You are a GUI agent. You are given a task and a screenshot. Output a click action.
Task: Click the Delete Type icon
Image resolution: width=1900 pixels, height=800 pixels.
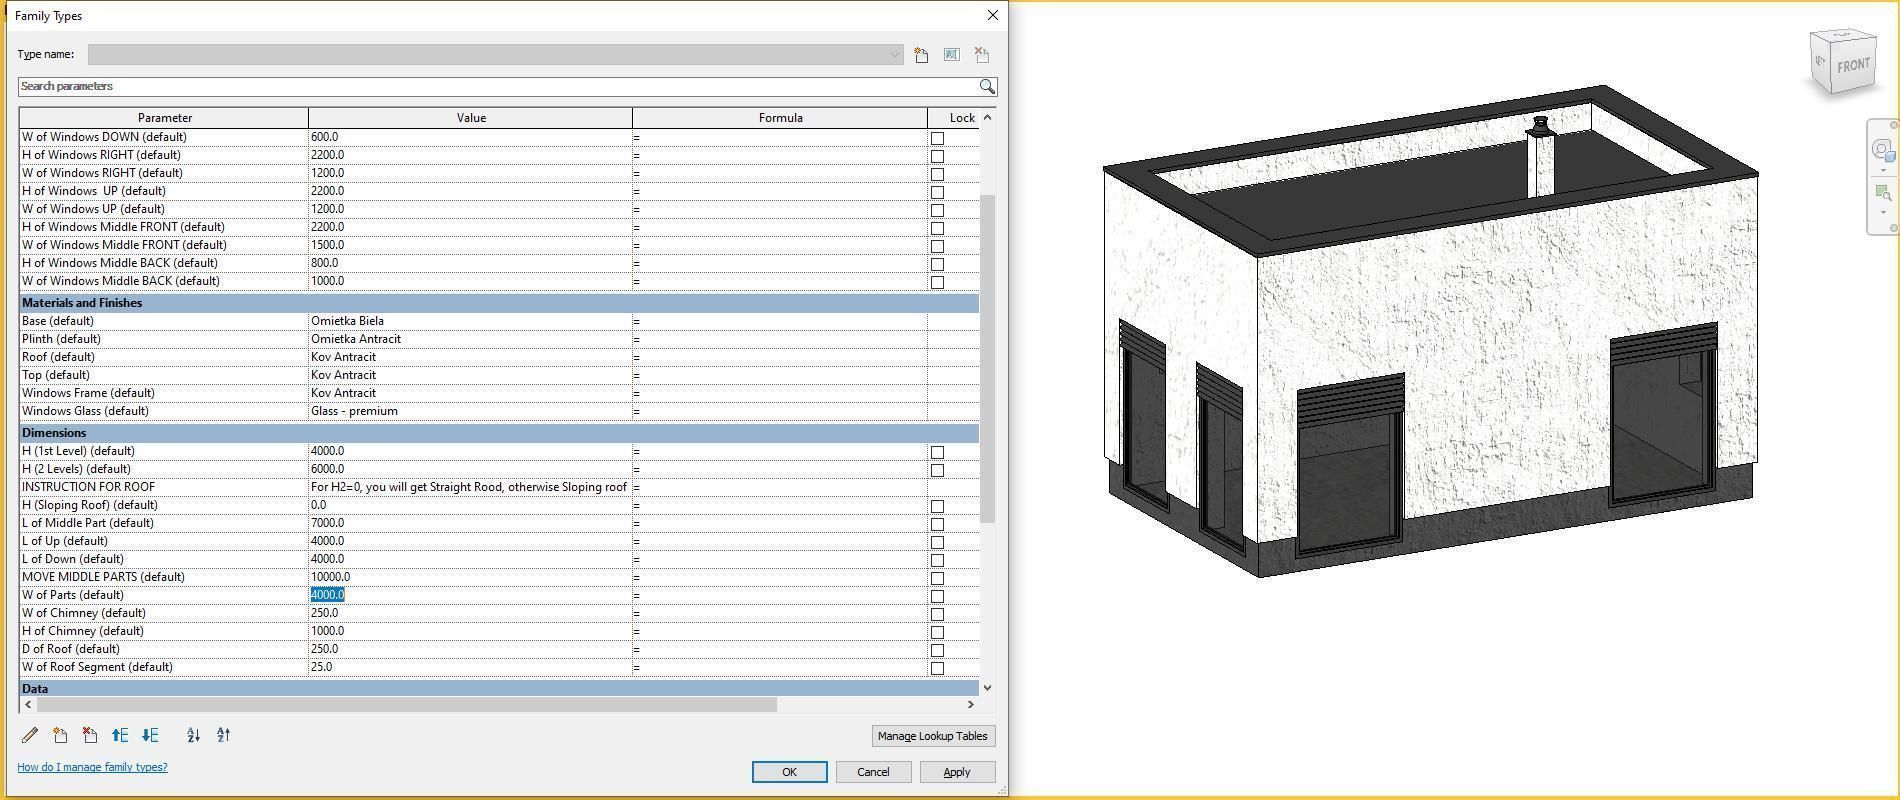981,55
